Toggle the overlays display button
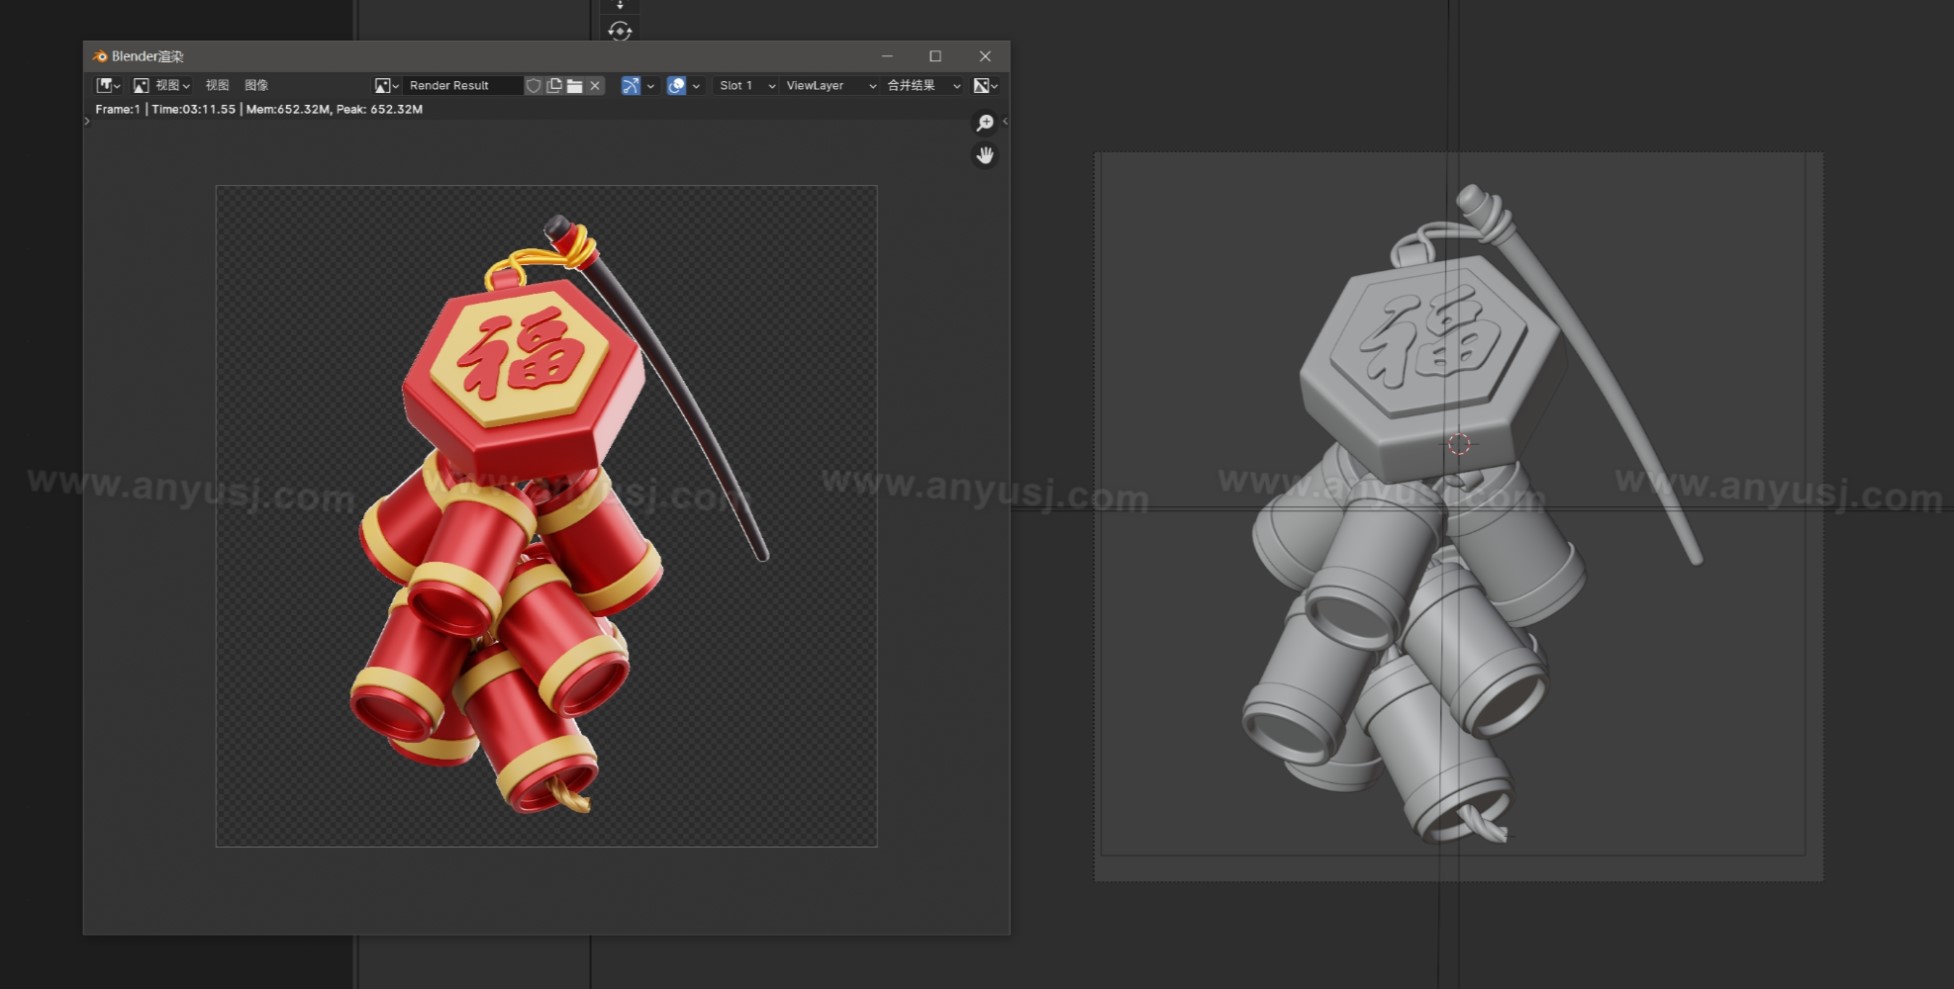Viewport: 1954px width, 989px height. [x=676, y=86]
